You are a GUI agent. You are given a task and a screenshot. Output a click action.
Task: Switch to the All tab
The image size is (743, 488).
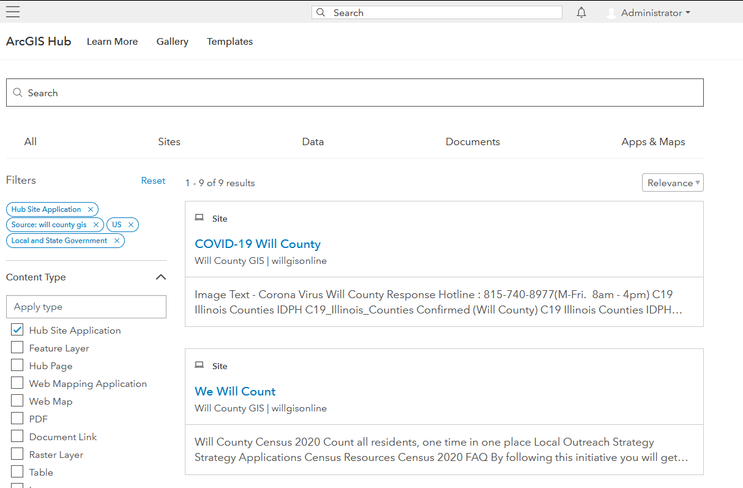pyautogui.click(x=30, y=142)
